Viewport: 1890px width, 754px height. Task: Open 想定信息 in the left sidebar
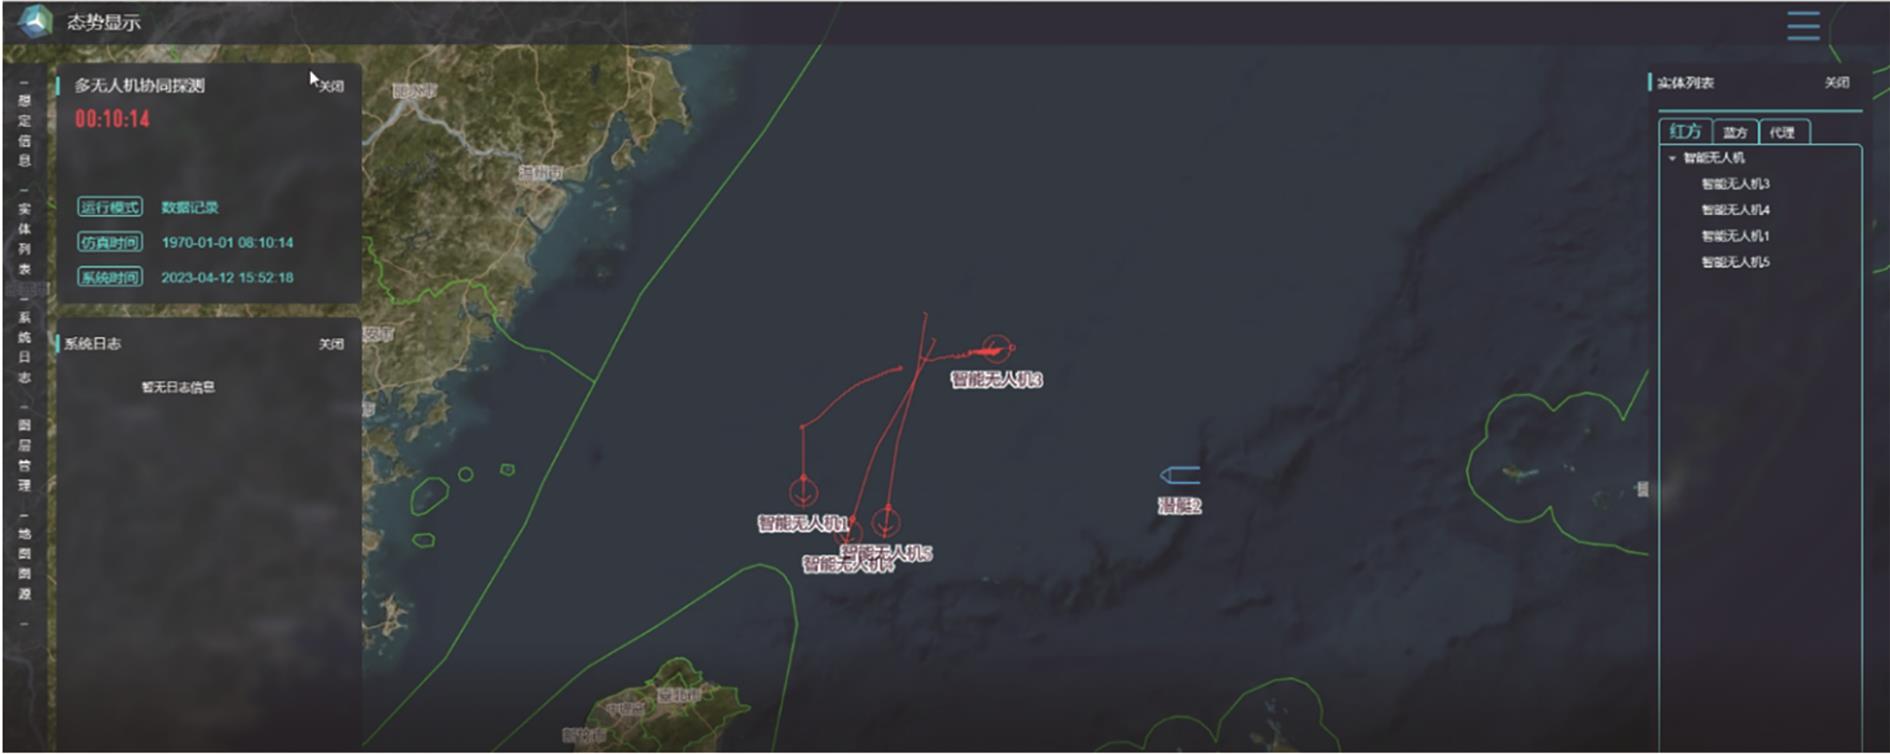[24, 130]
